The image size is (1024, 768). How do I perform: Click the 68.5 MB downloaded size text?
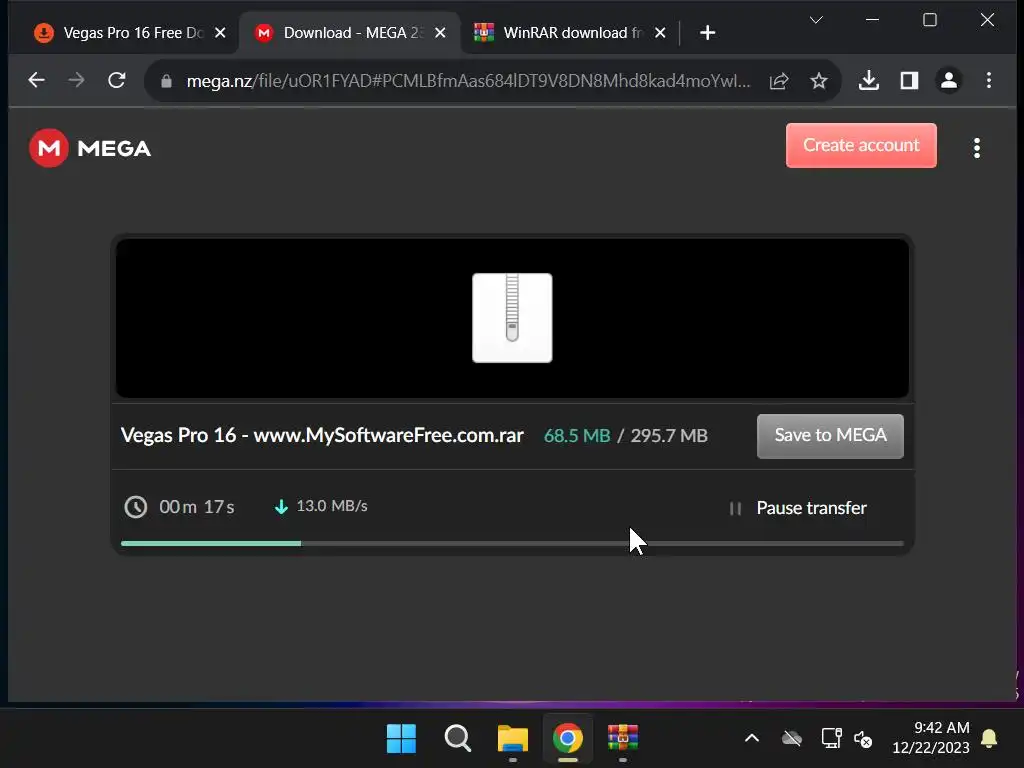[577, 436]
